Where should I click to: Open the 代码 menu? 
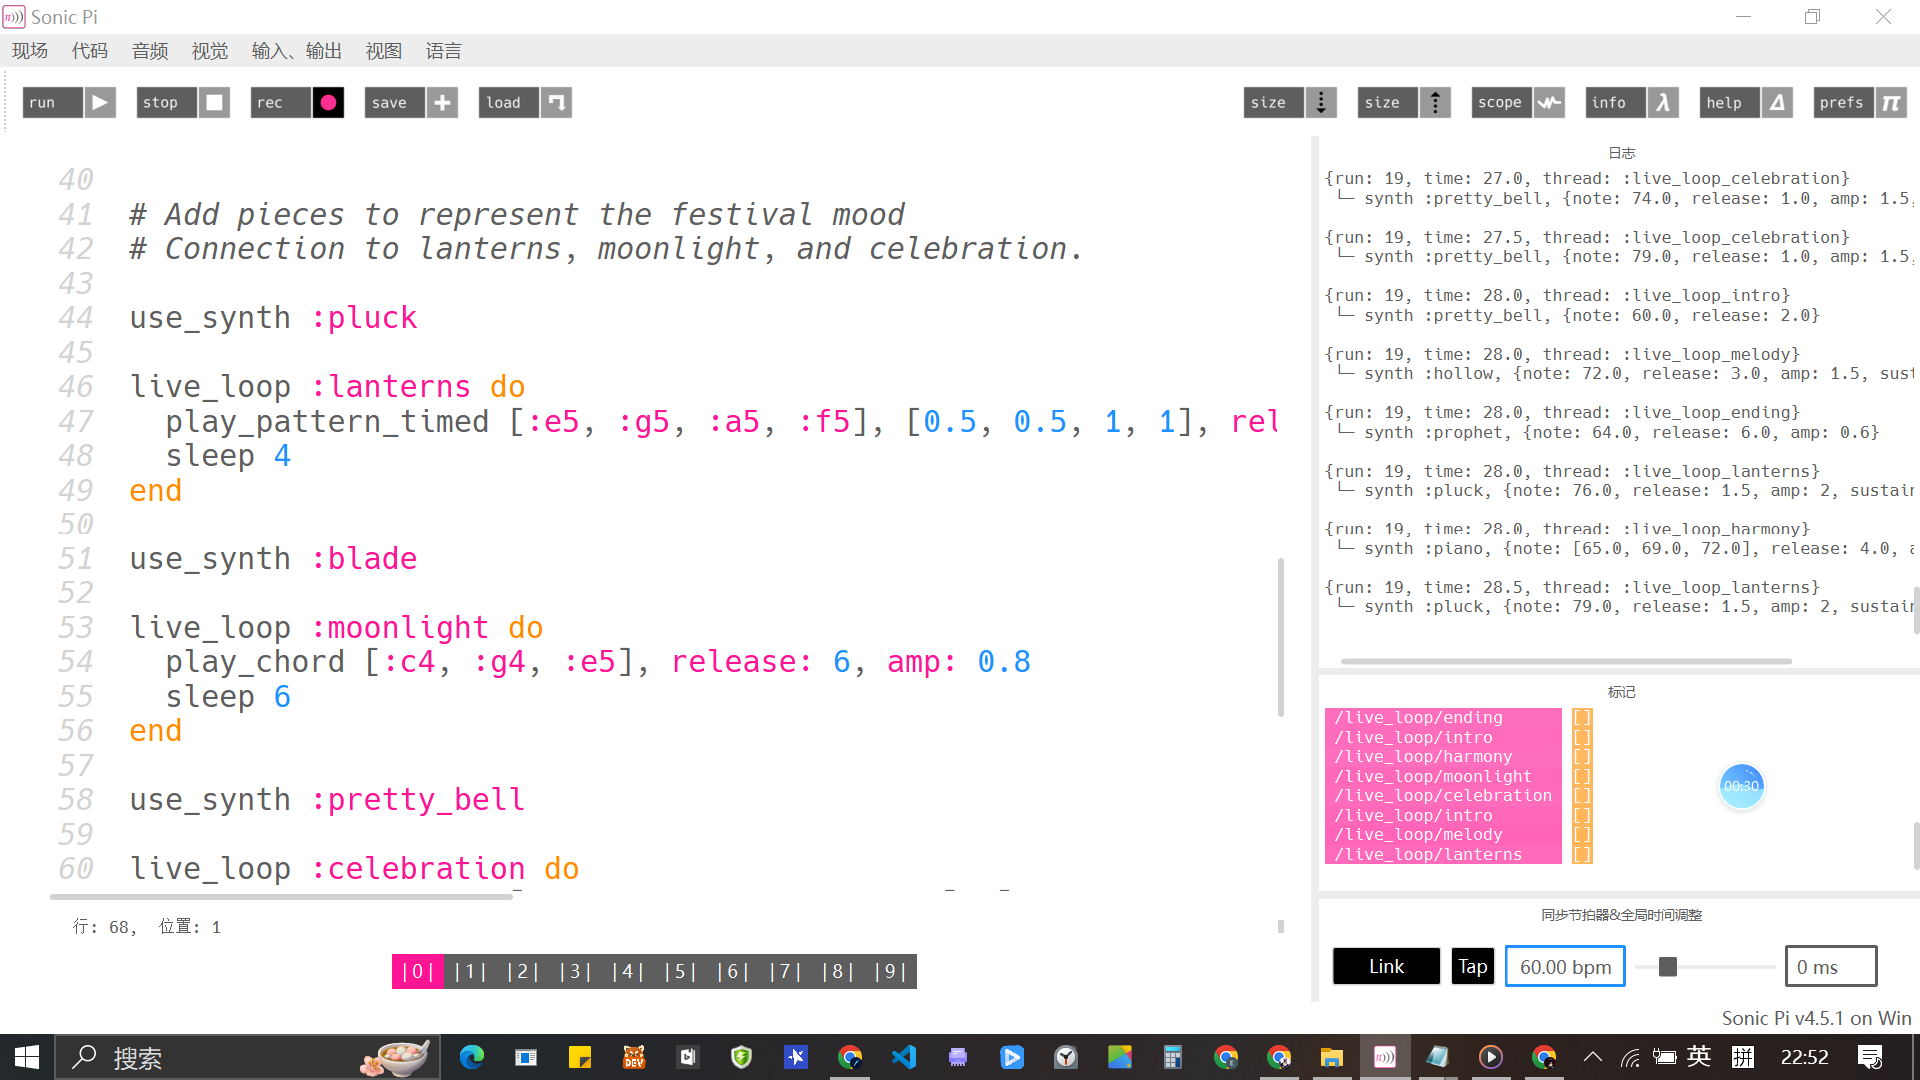89,51
